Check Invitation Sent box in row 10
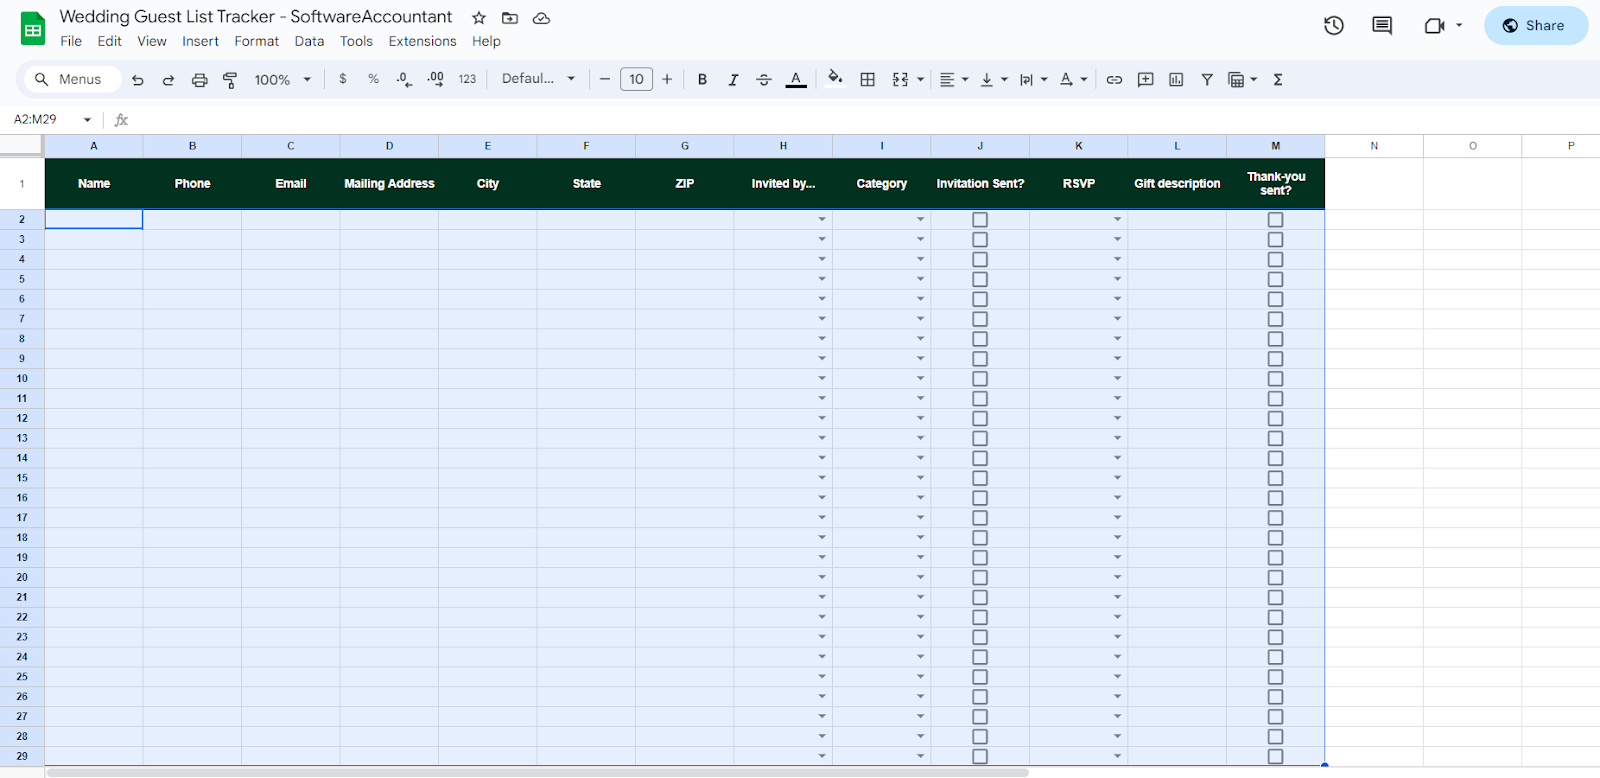The height and width of the screenshot is (778, 1600). (x=980, y=379)
